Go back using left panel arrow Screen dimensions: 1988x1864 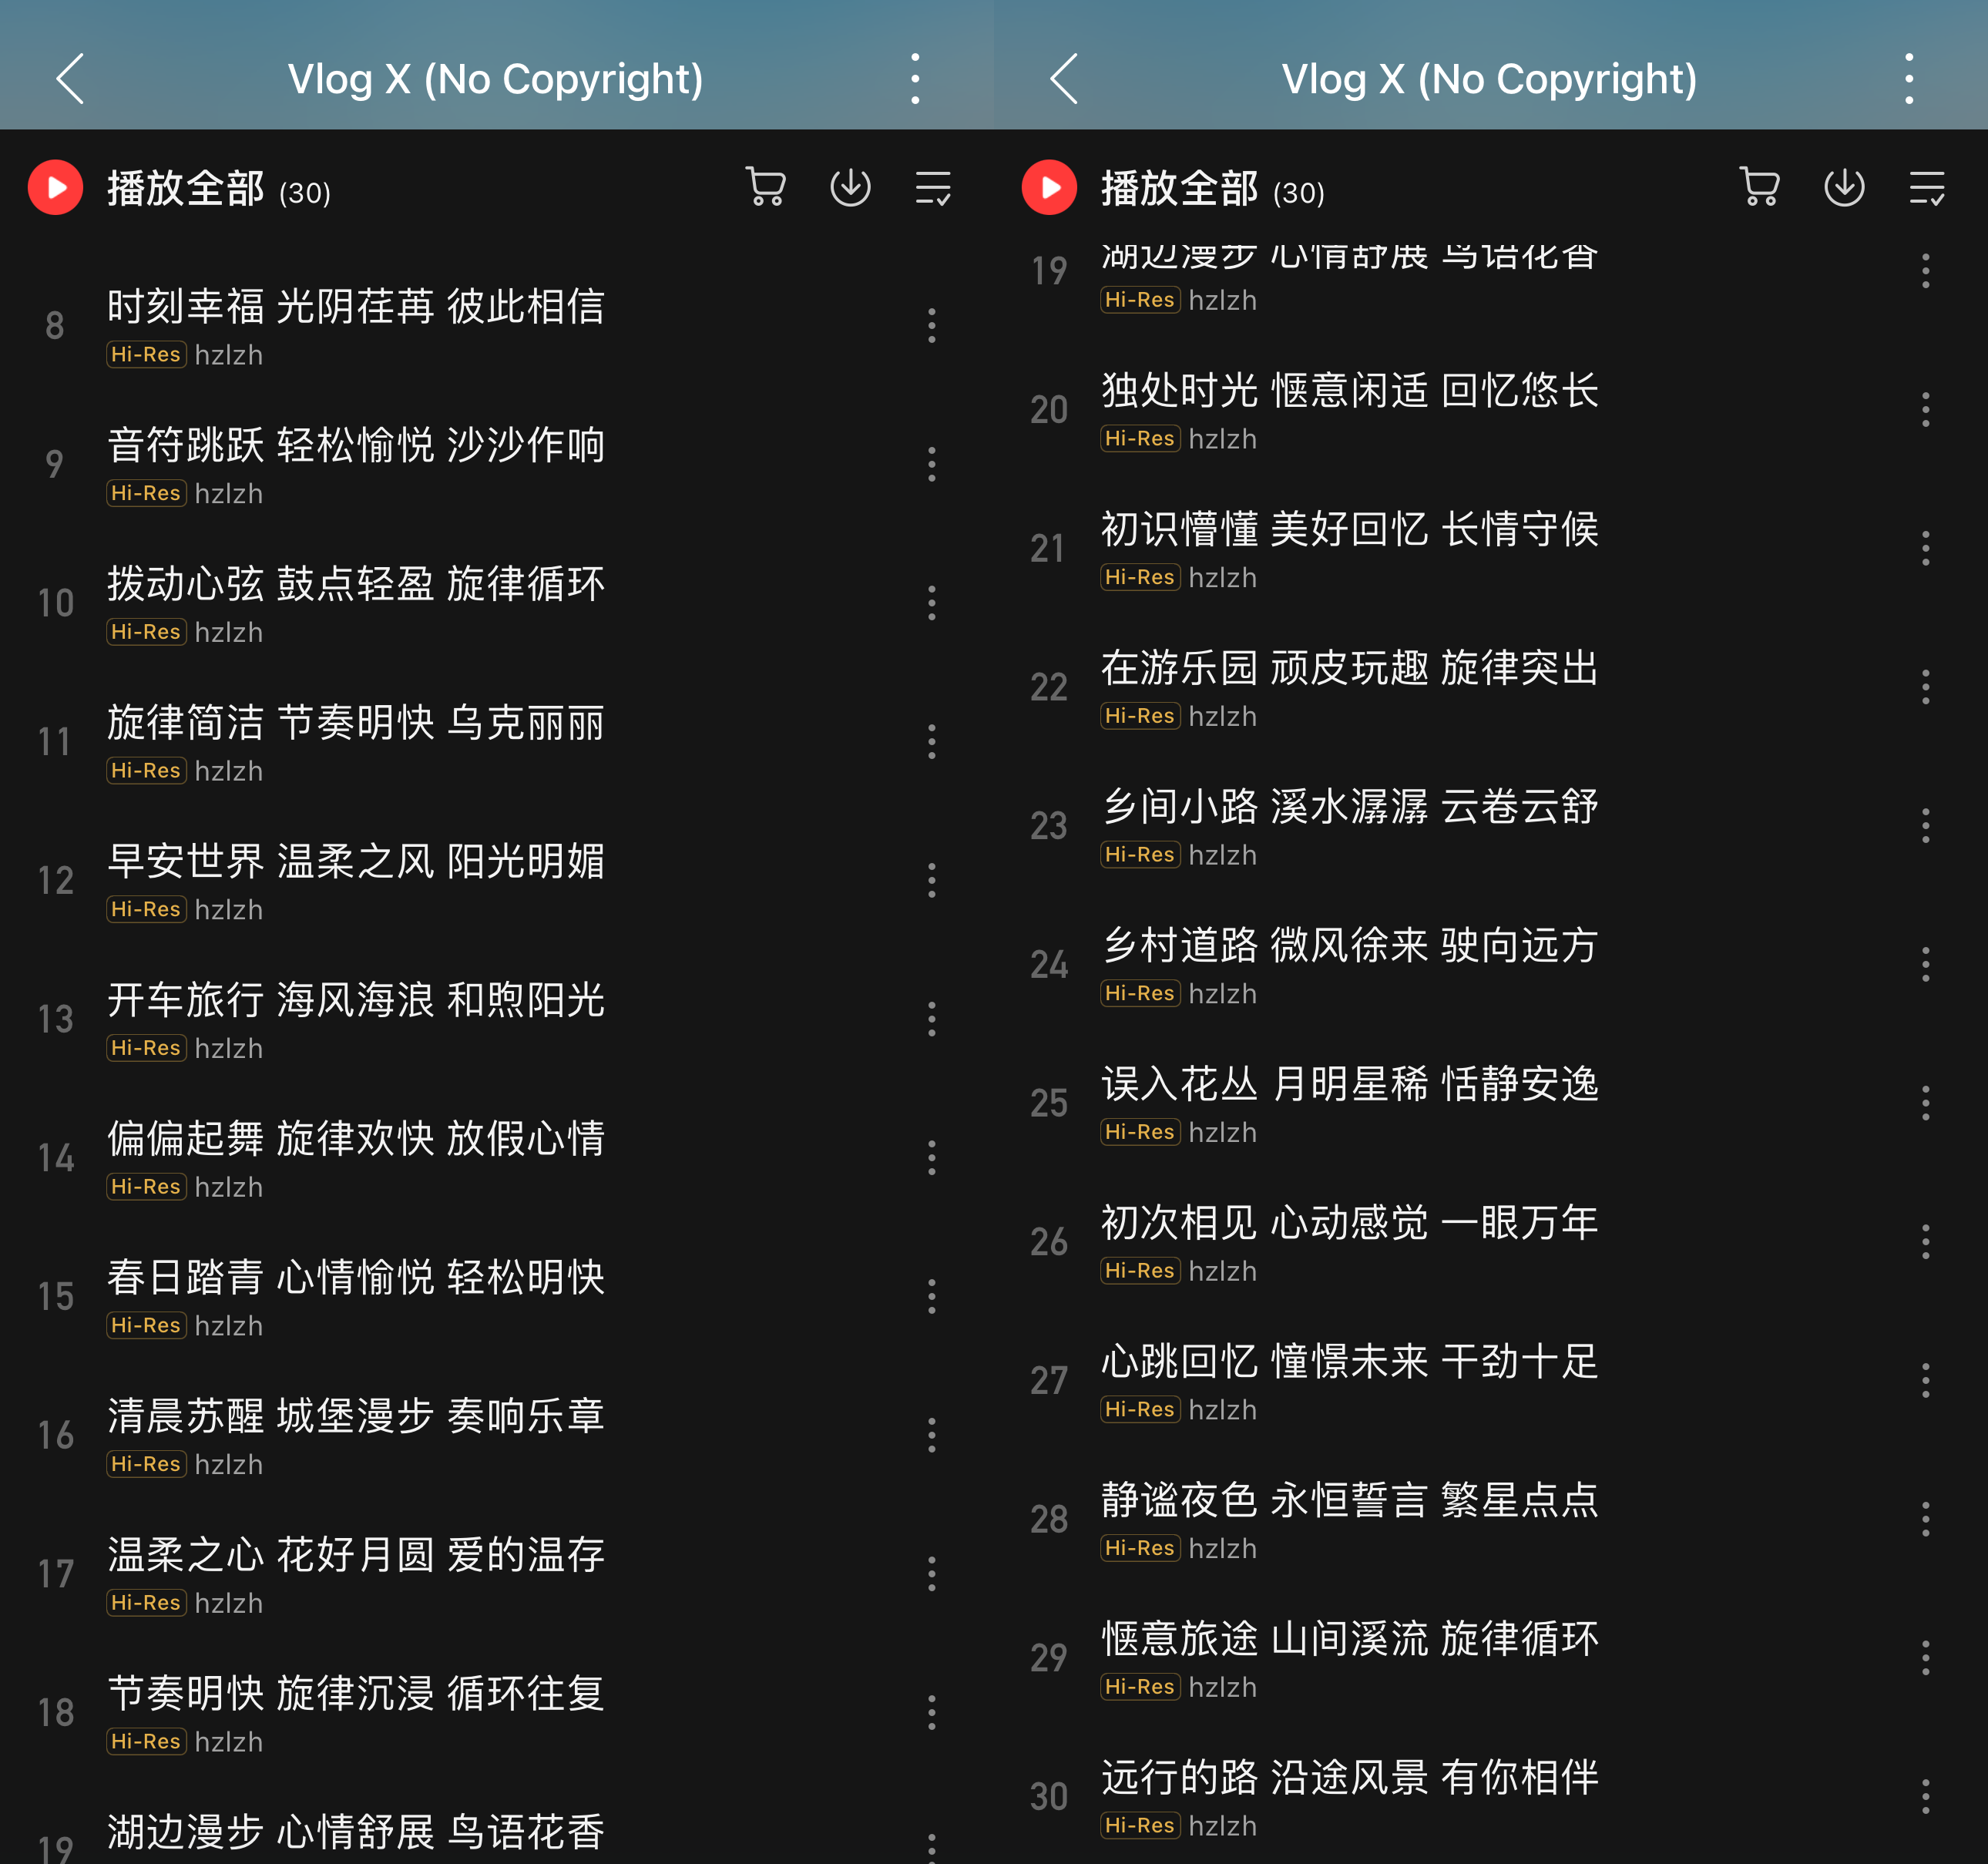click(x=70, y=79)
